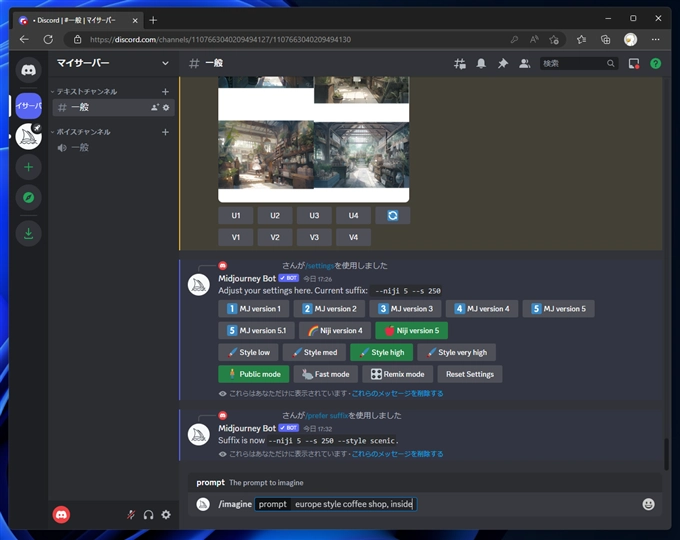680x540 pixels.
Task: Select Style low option
Action: pyautogui.click(x=248, y=352)
